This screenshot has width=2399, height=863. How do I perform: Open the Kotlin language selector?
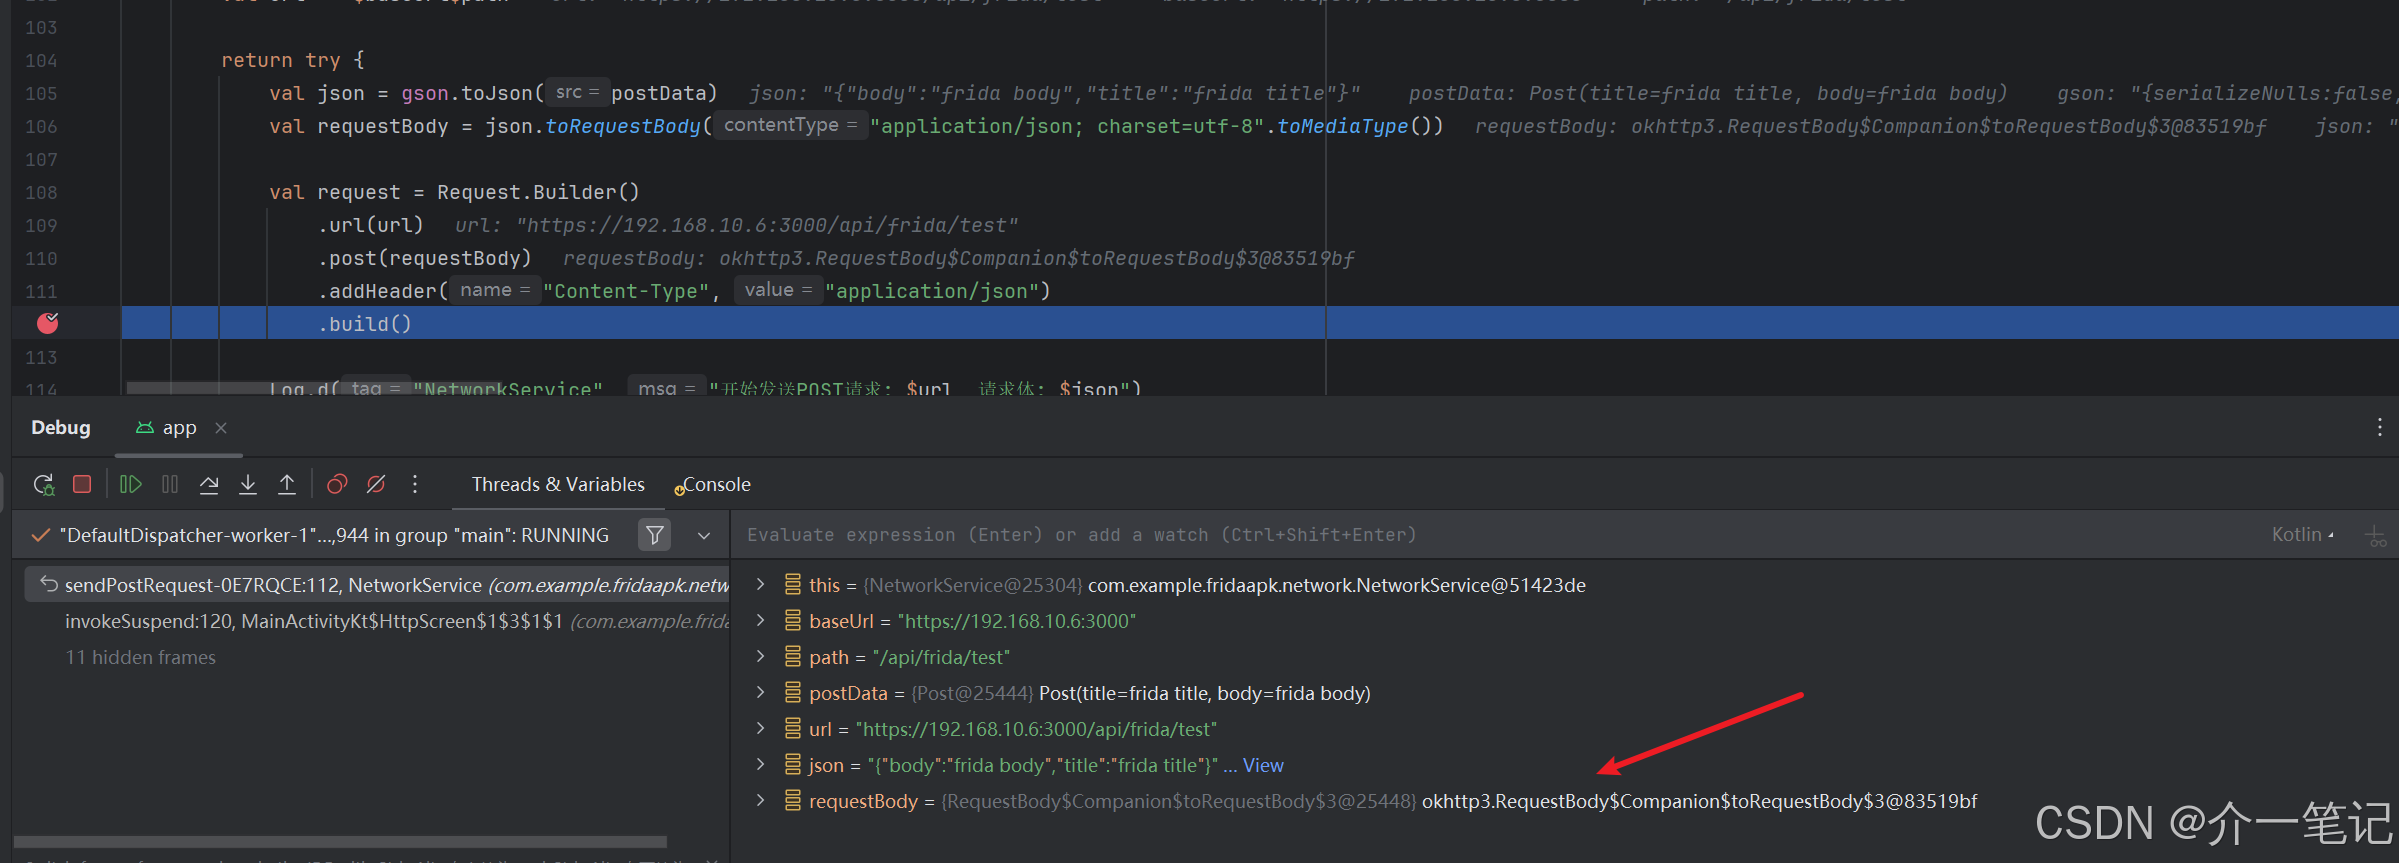pos(2302,535)
